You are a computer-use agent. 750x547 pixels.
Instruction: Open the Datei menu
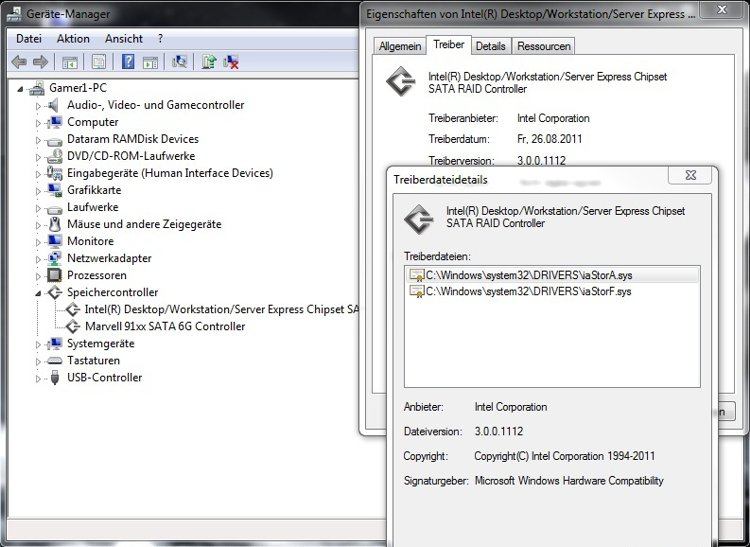pyautogui.click(x=29, y=39)
